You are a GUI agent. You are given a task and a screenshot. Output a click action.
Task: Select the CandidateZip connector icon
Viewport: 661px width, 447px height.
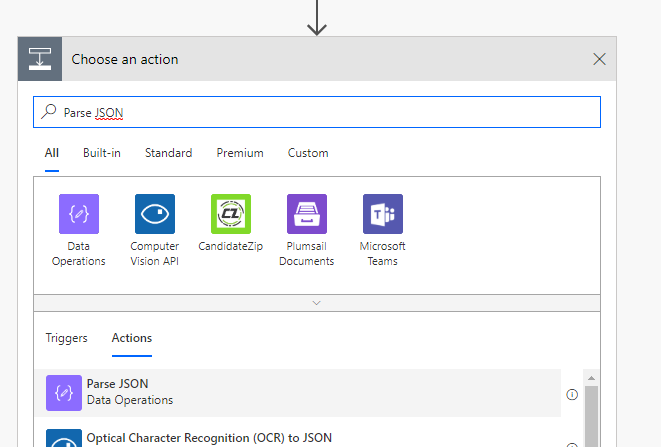point(231,214)
